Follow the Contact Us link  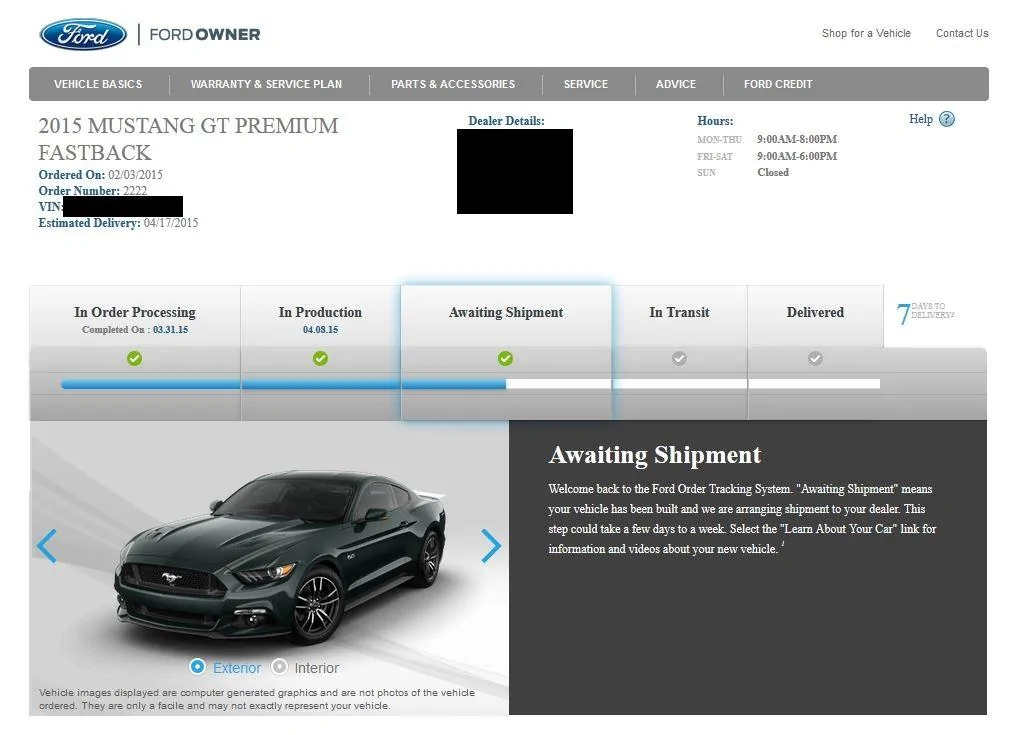pyautogui.click(x=962, y=33)
